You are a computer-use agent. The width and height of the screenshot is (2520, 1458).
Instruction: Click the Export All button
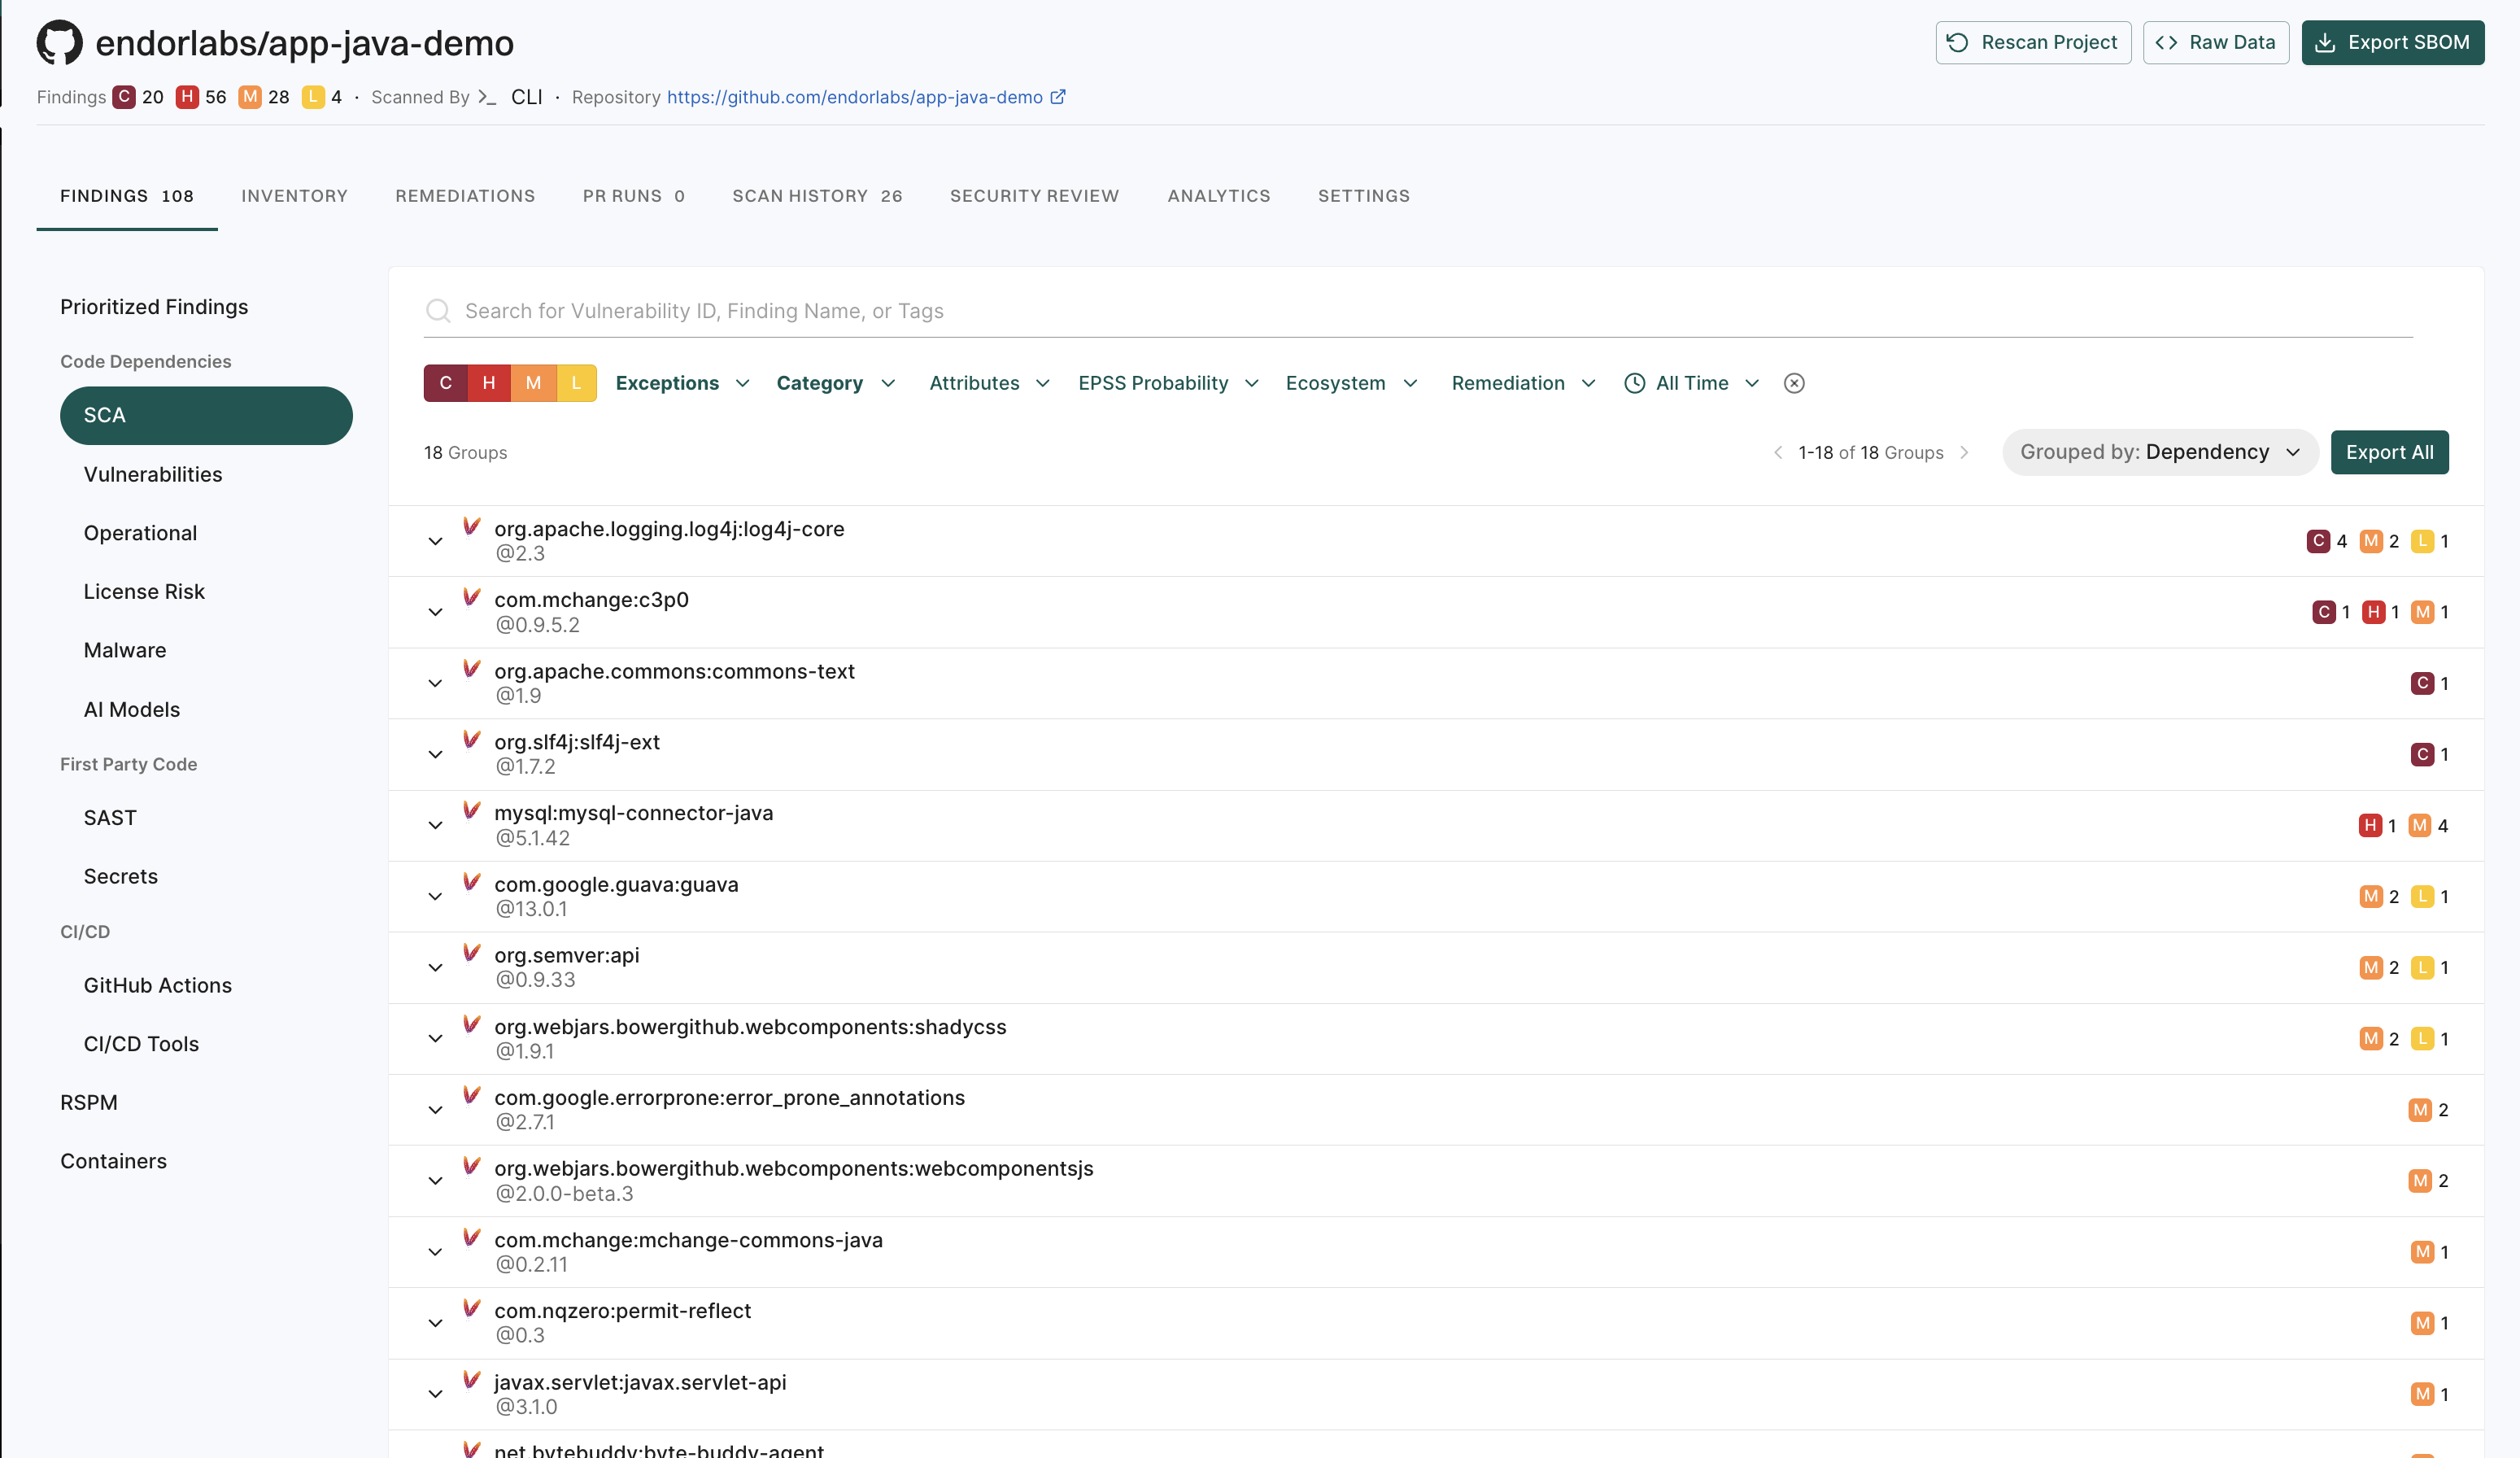2390,452
